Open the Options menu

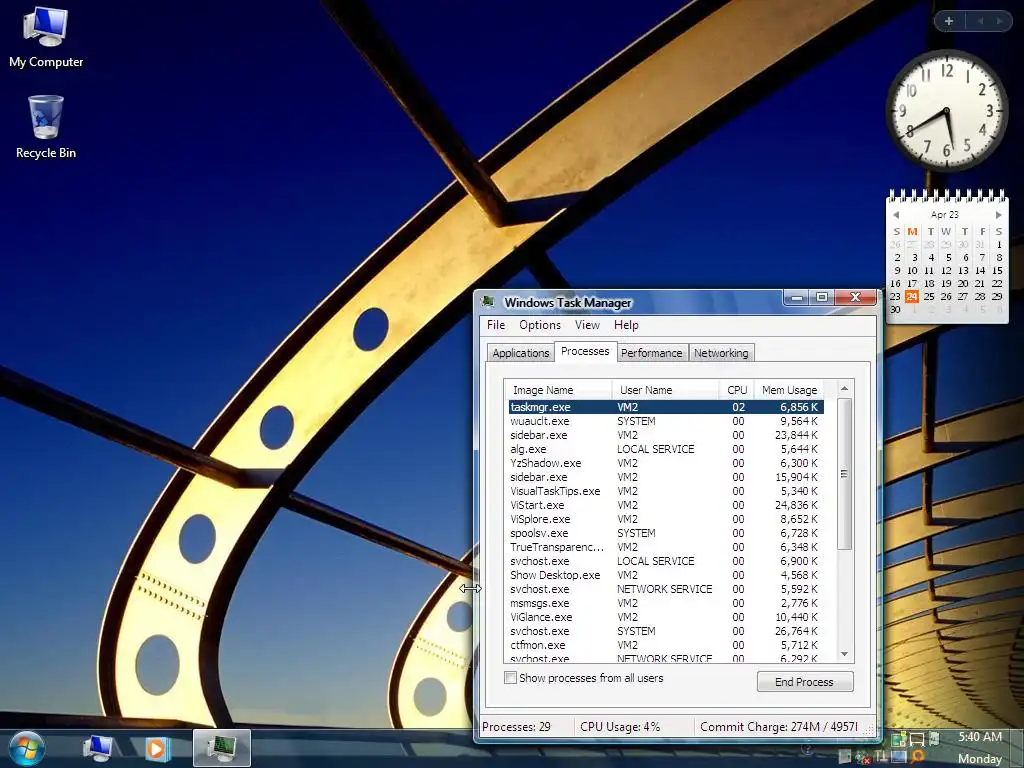click(540, 325)
